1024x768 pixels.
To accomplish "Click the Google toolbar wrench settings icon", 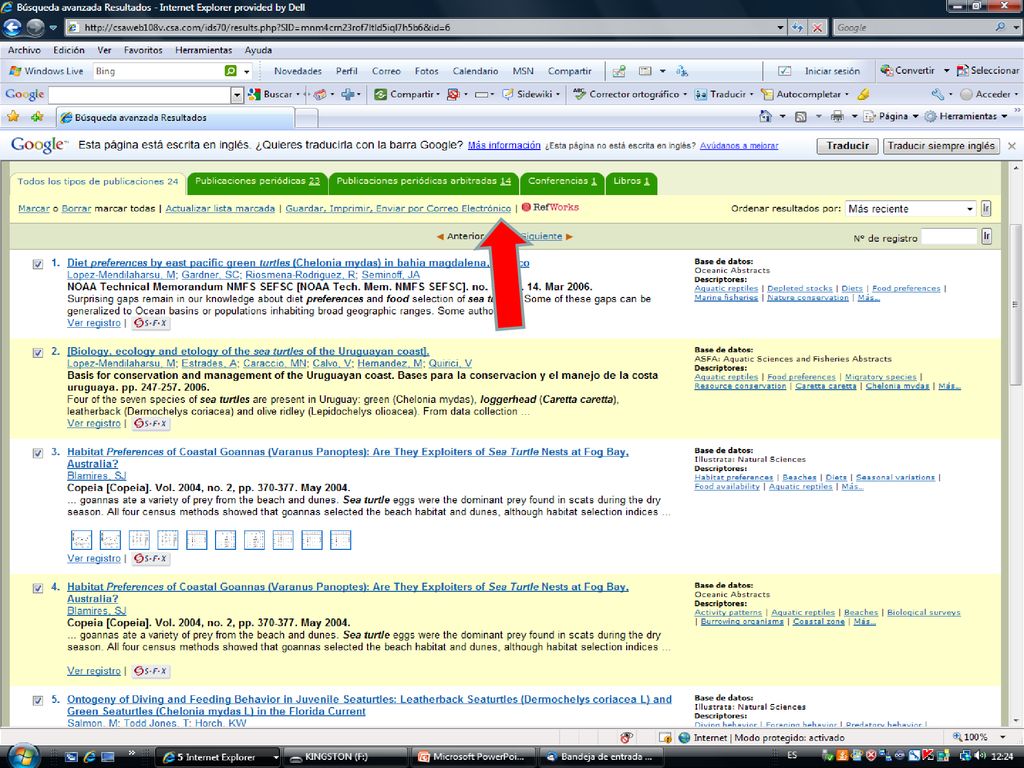I will (x=938, y=94).
